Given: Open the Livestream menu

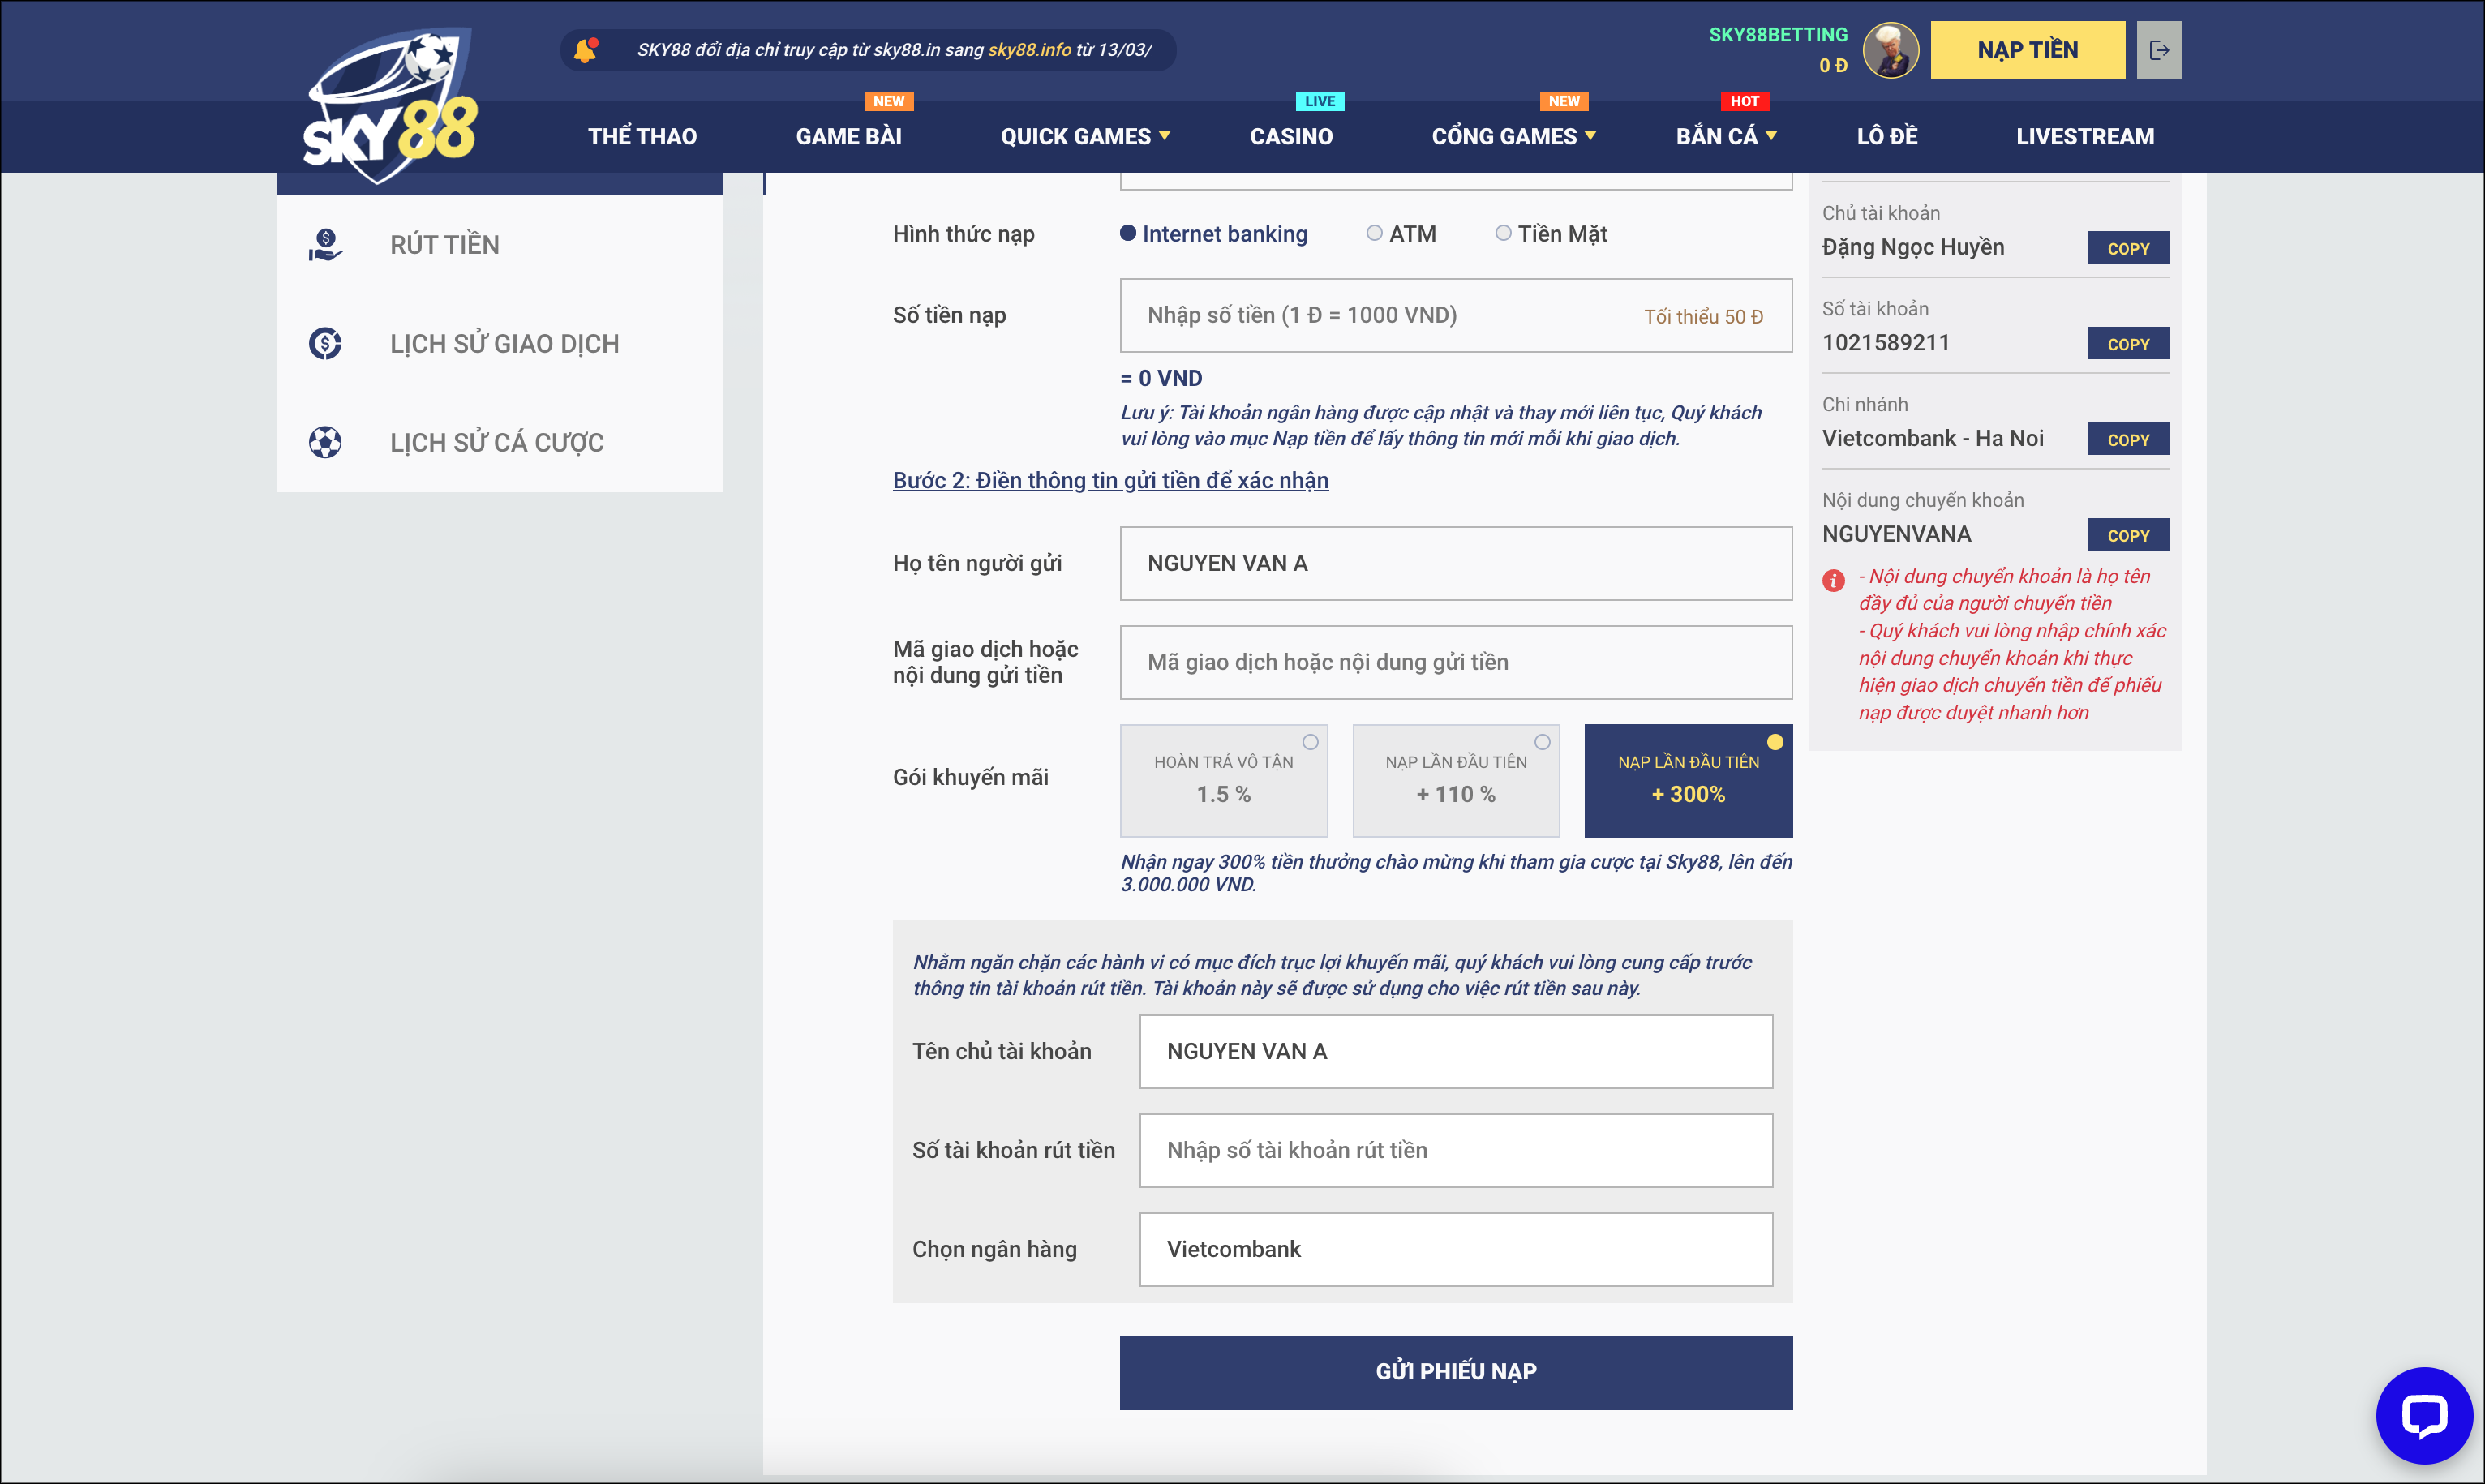Looking at the screenshot, I should click(2085, 136).
